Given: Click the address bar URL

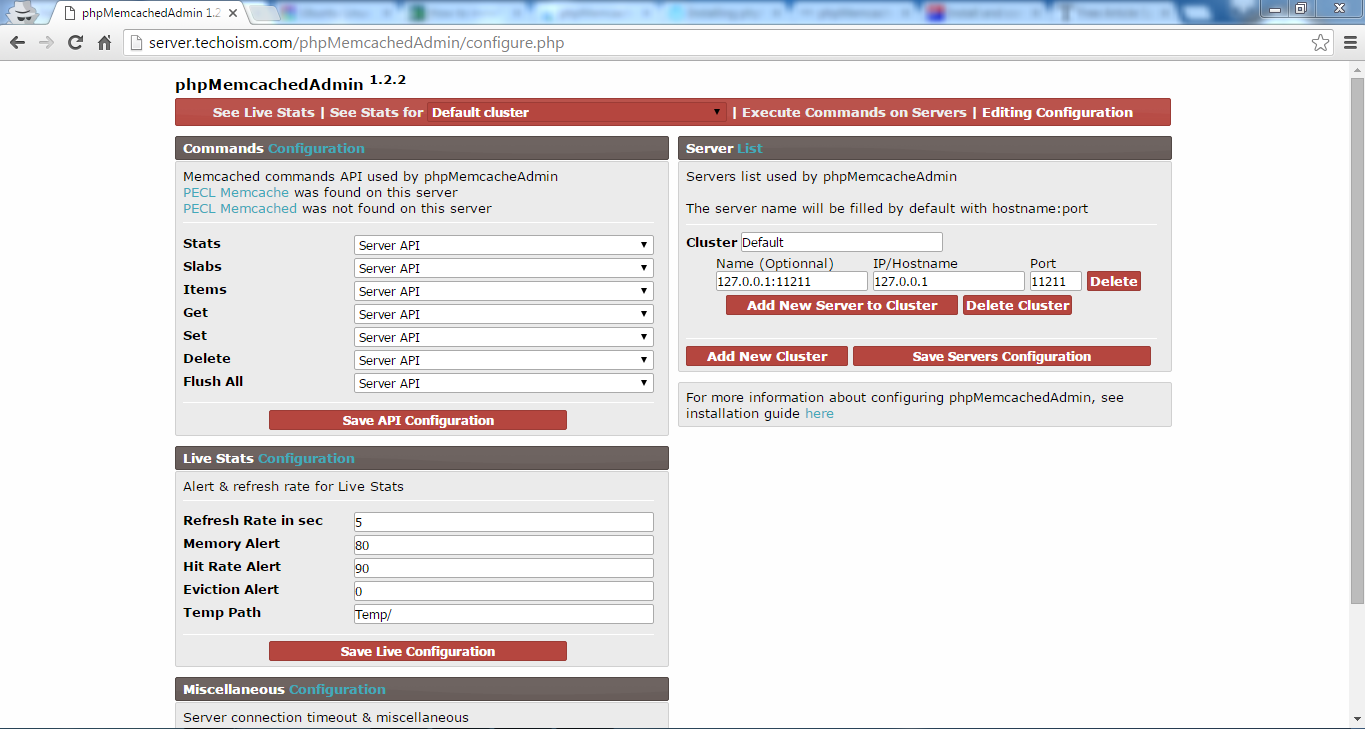Looking at the screenshot, I should (x=357, y=43).
